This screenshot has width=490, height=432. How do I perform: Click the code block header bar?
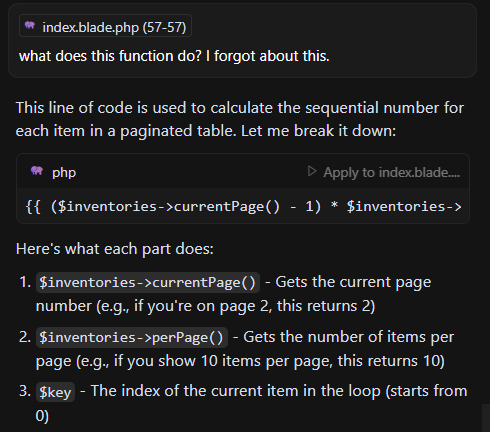click(x=243, y=171)
